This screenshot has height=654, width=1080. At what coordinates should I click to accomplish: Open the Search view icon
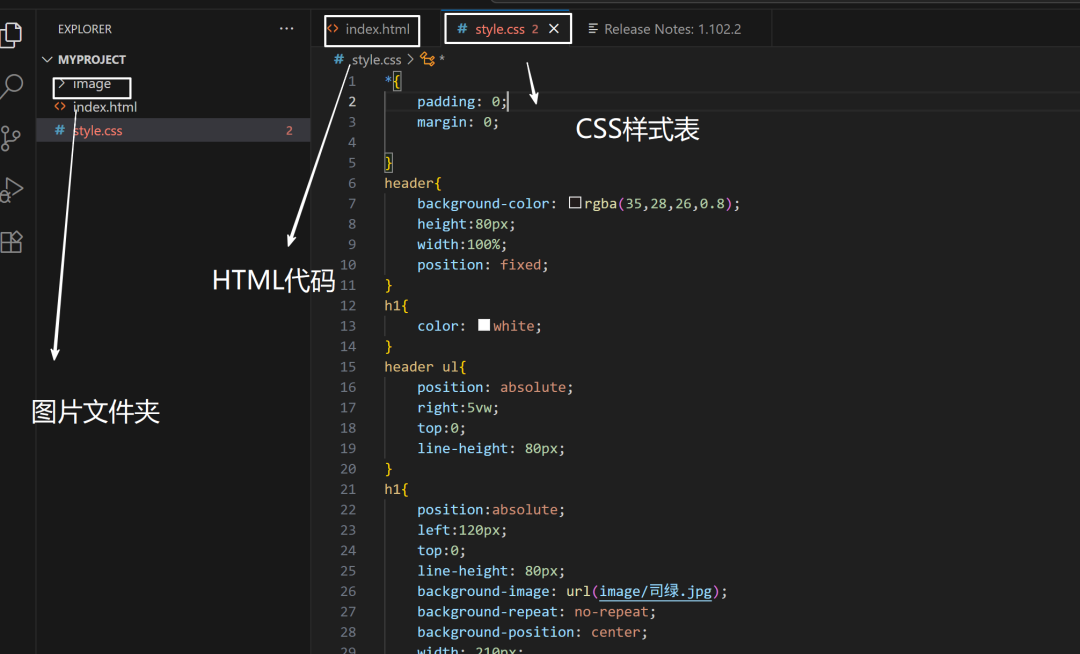[x=11, y=87]
